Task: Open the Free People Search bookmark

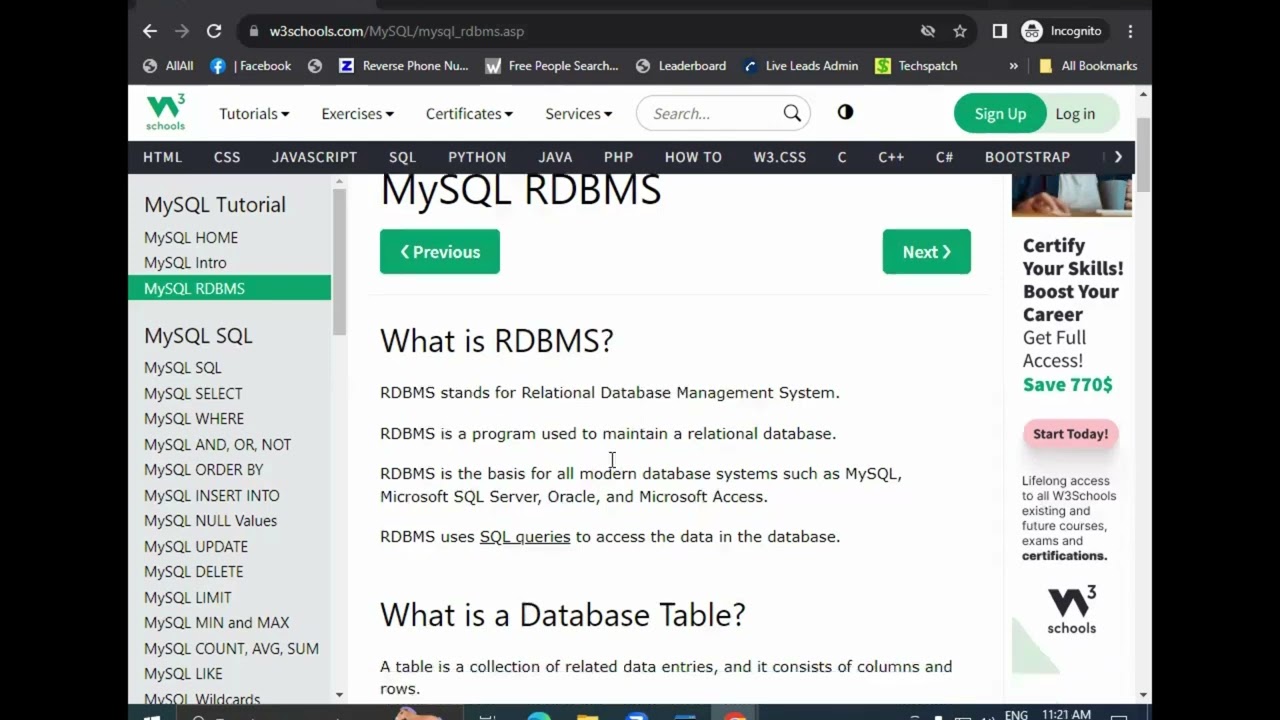Action: click(x=552, y=66)
